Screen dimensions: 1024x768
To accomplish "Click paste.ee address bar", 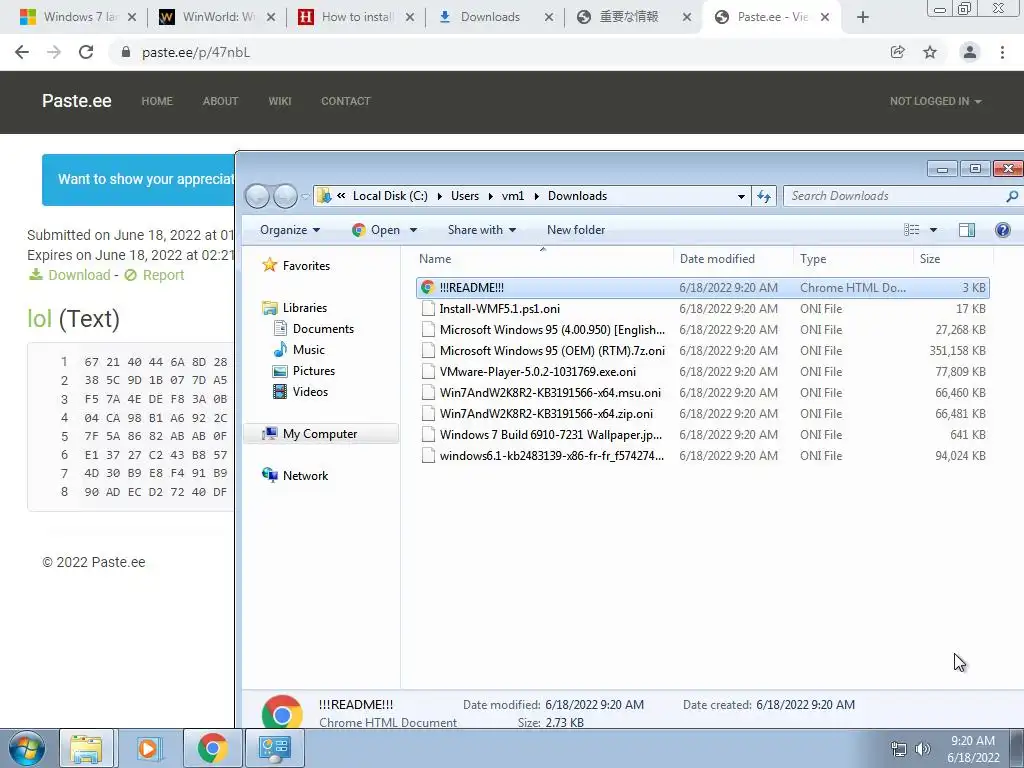I will point(496,52).
